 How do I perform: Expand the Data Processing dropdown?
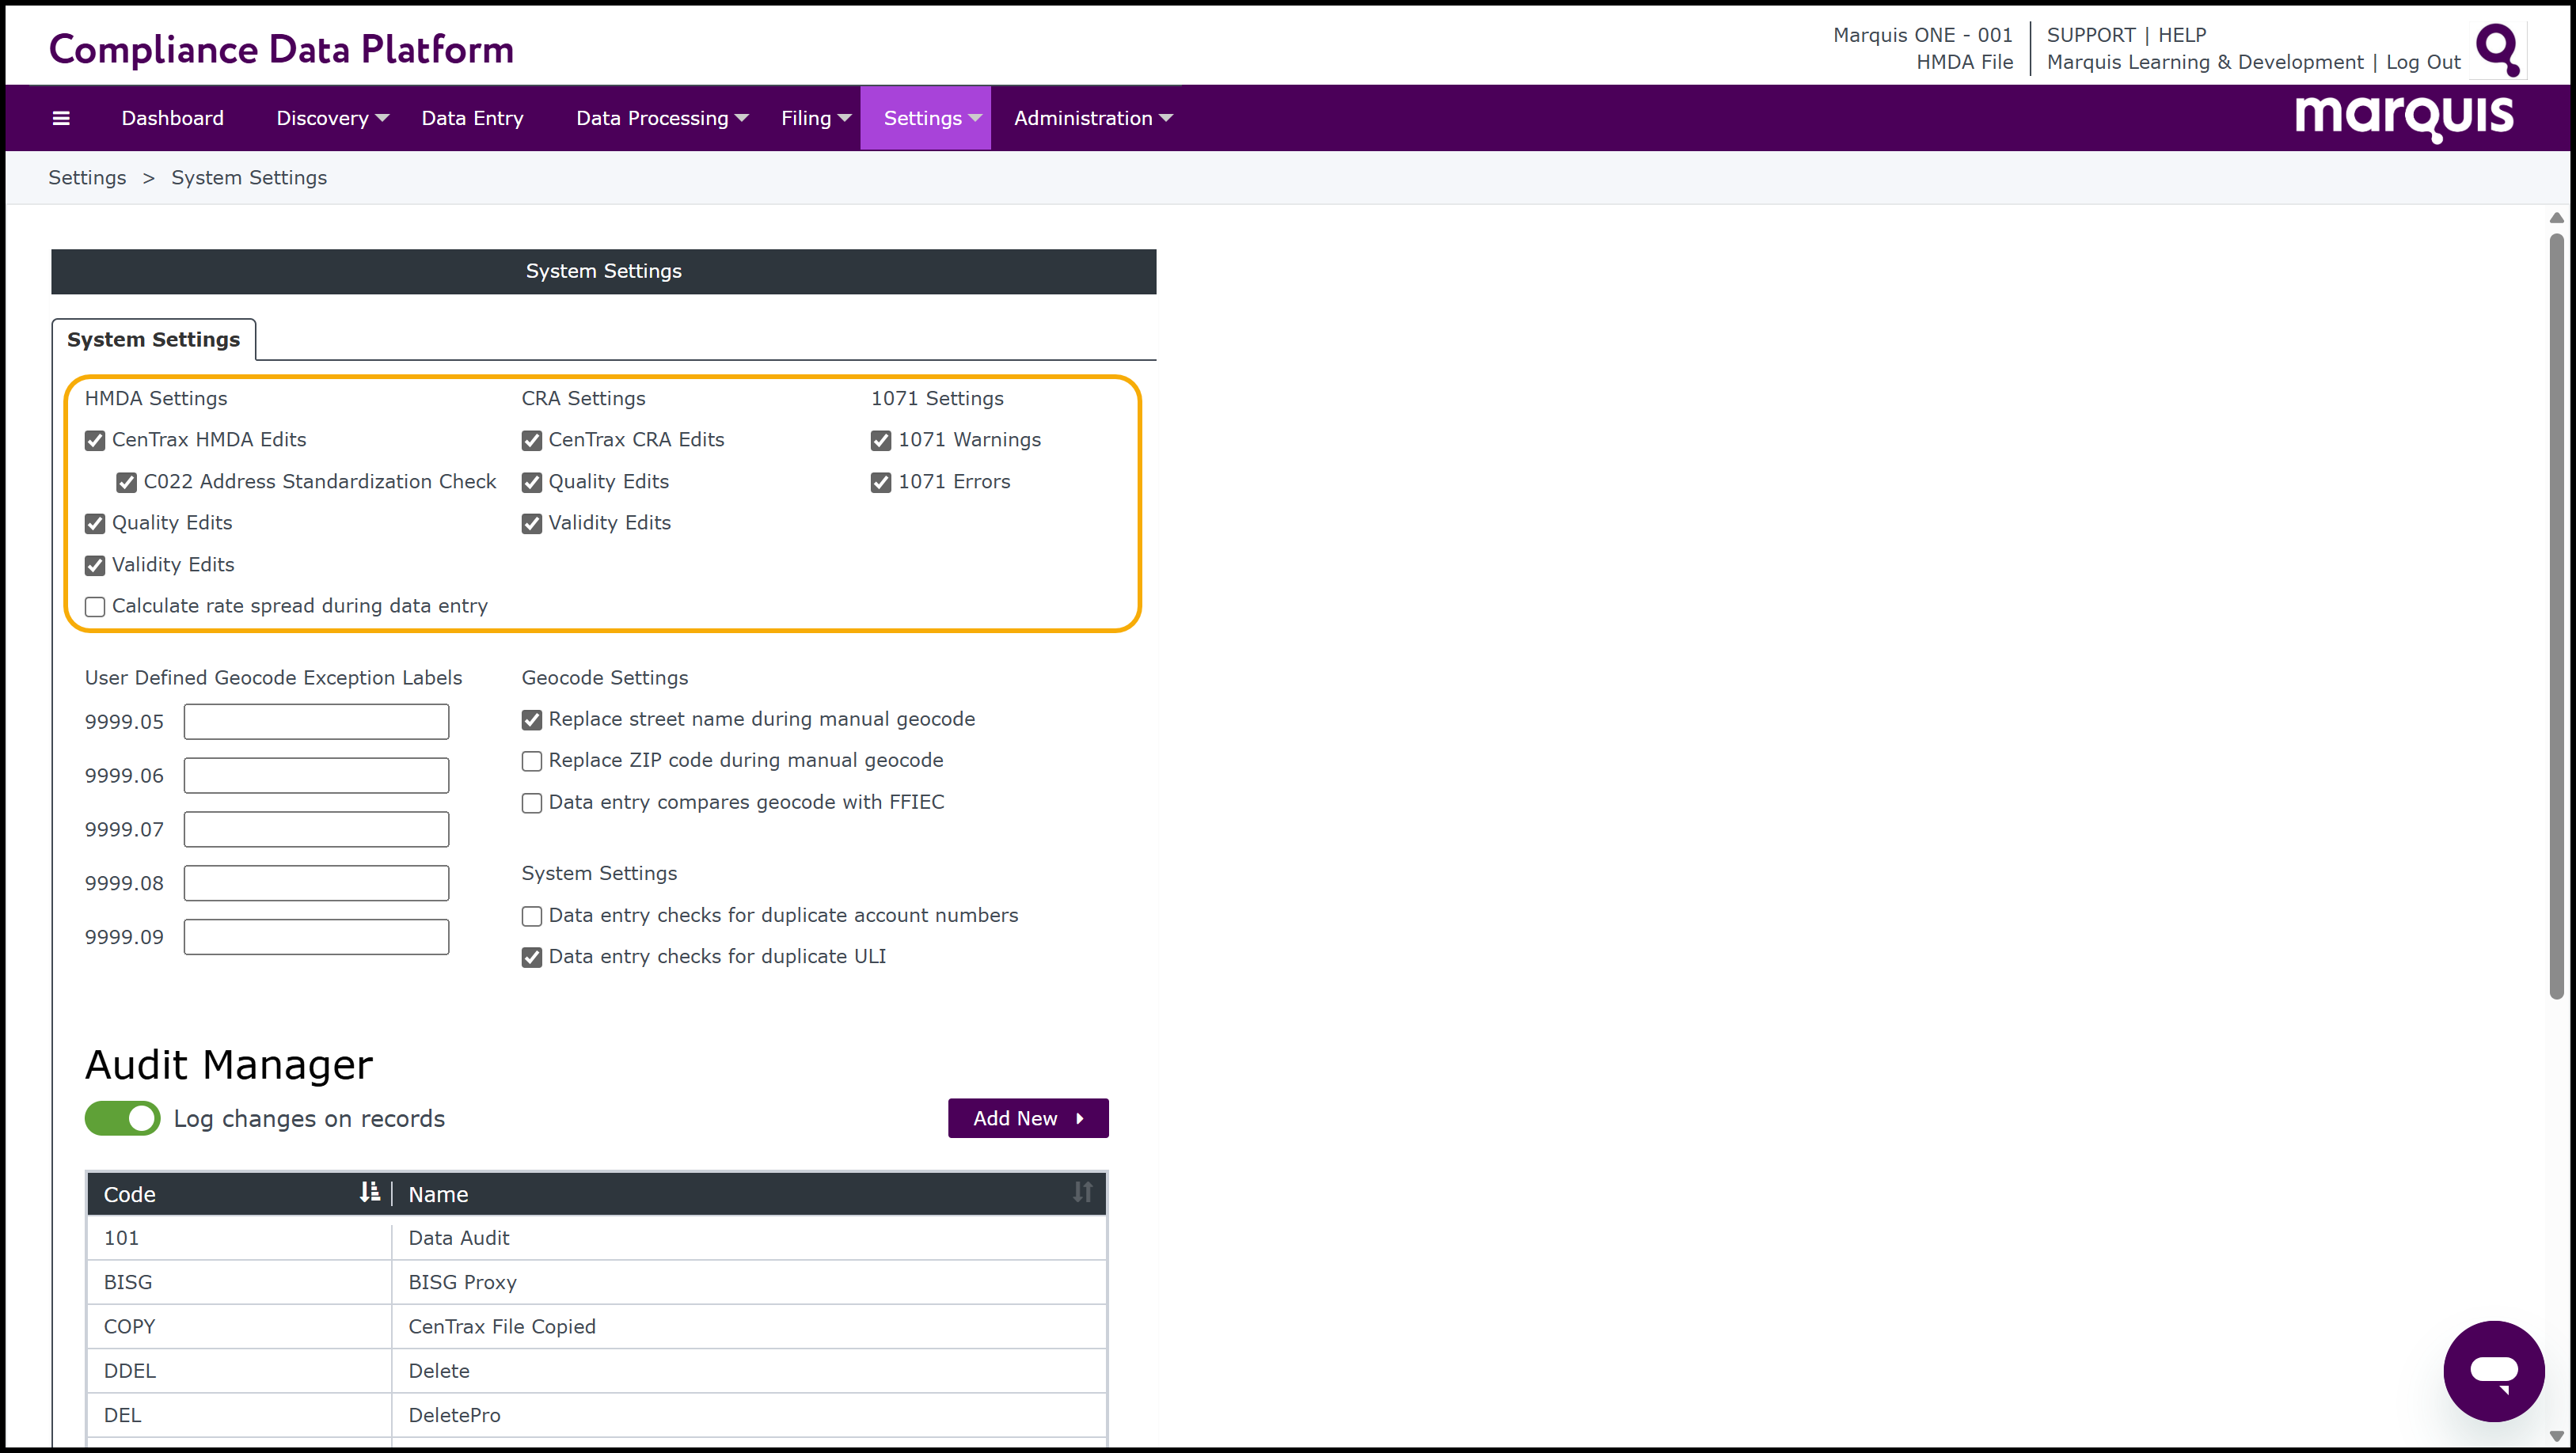tap(661, 118)
